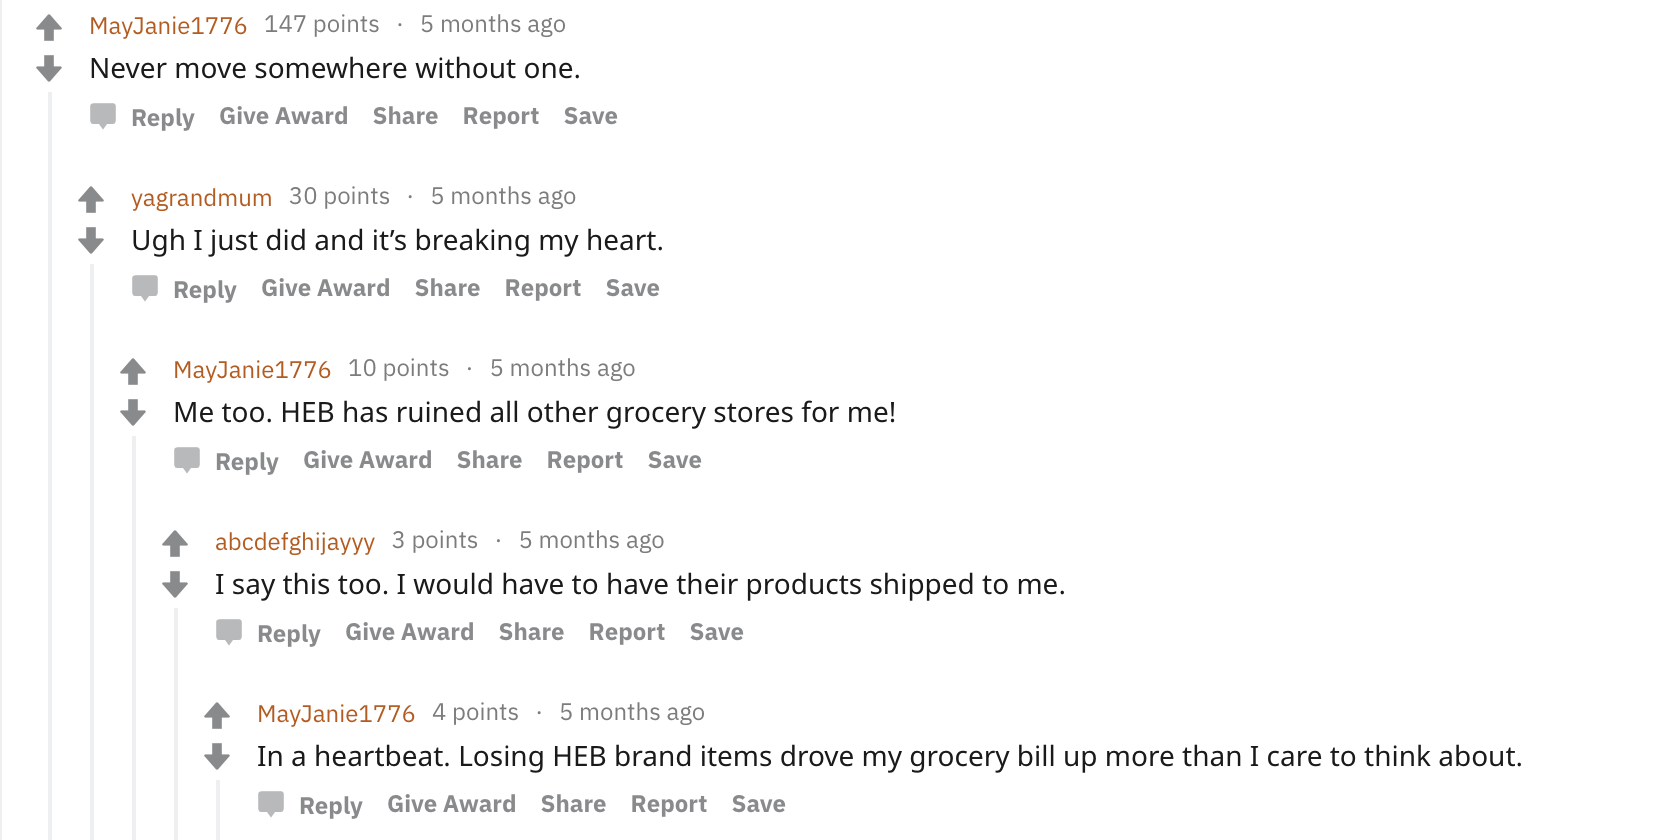Upvote yagrandmum's comment
This screenshot has width=1662, height=840.
click(x=91, y=199)
